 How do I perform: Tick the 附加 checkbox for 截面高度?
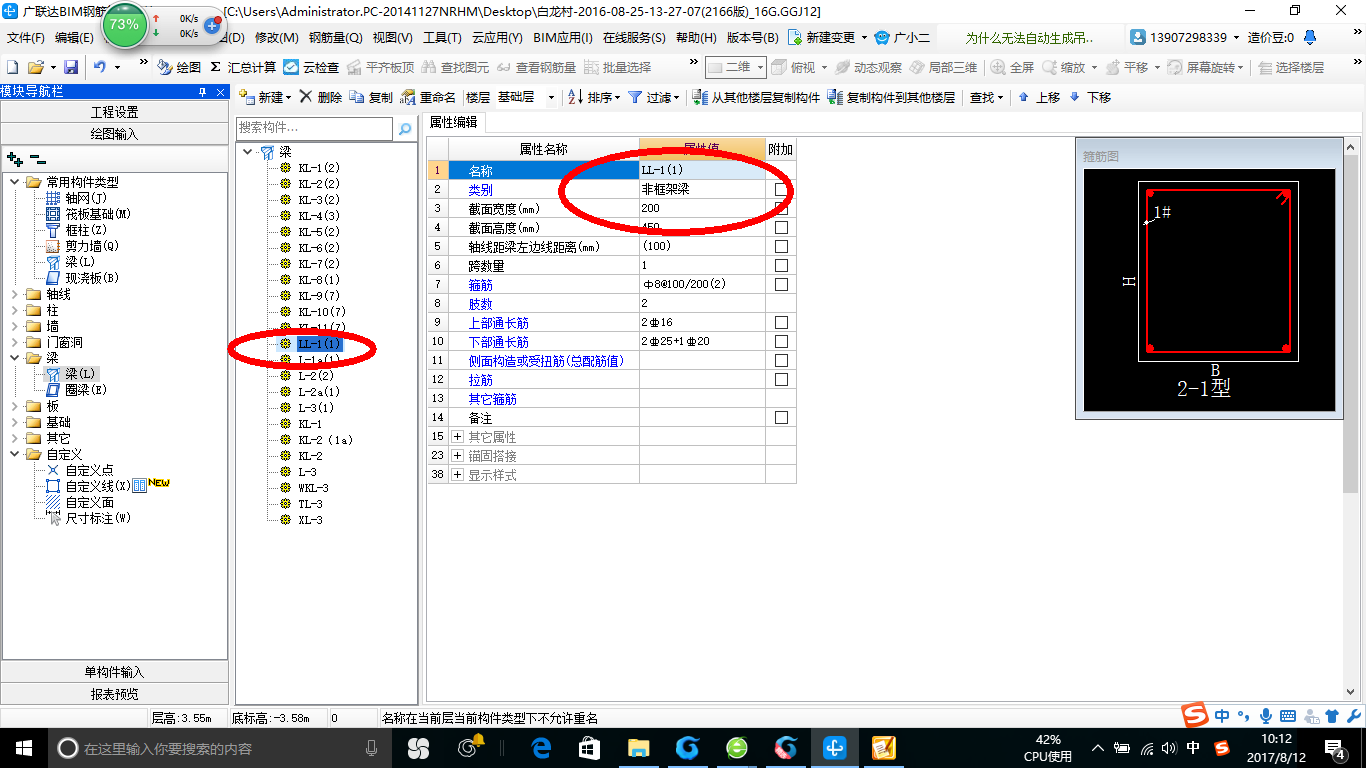coord(781,227)
